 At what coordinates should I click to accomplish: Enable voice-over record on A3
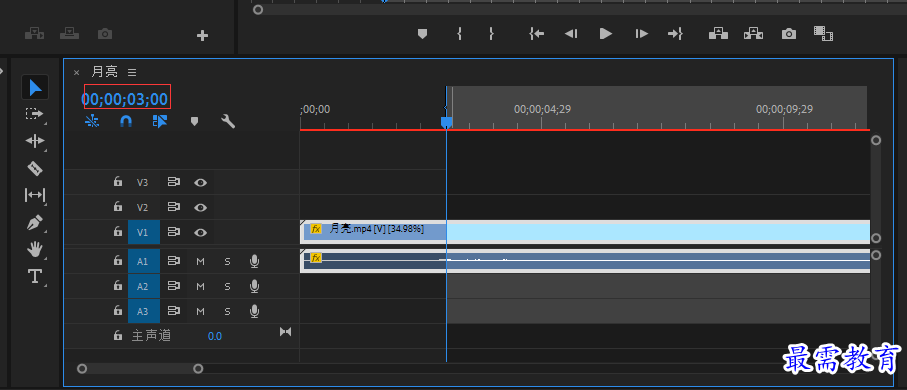pyautogui.click(x=254, y=311)
